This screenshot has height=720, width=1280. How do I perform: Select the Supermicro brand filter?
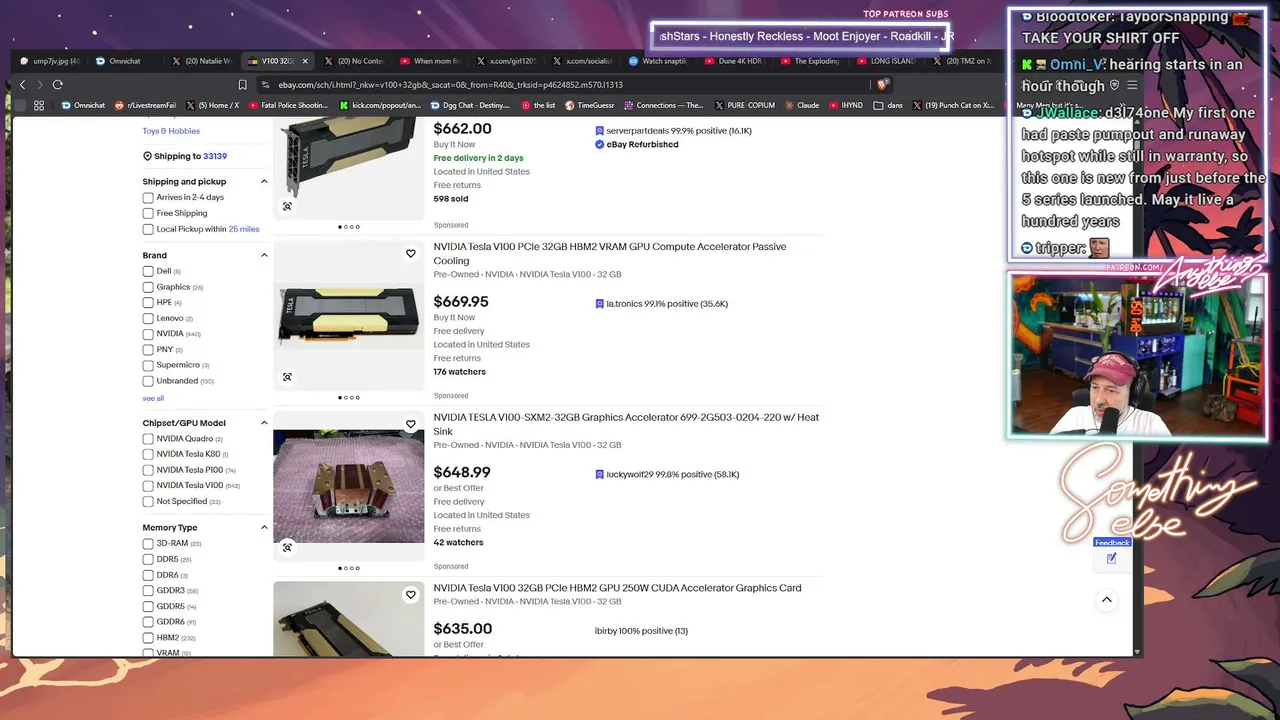[148, 366]
